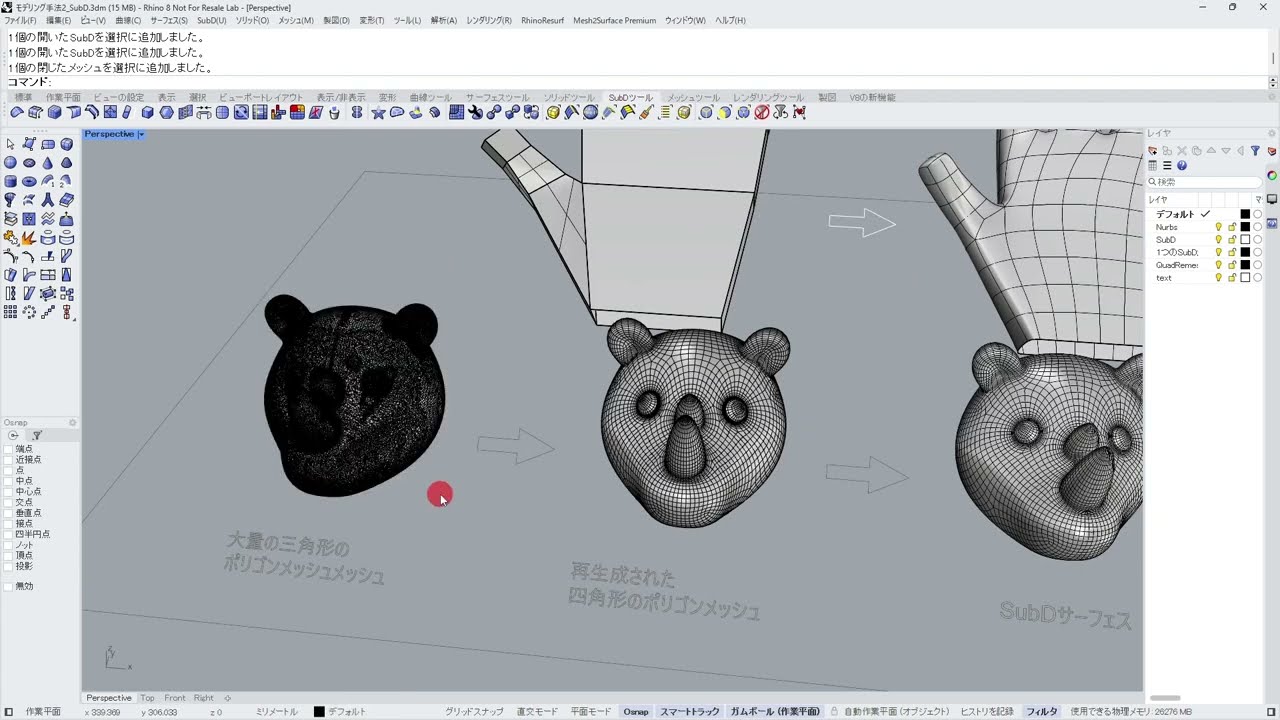Open the ミリメートル units selector in status bar
The image size is (1280, 720).
coord(277,712)
